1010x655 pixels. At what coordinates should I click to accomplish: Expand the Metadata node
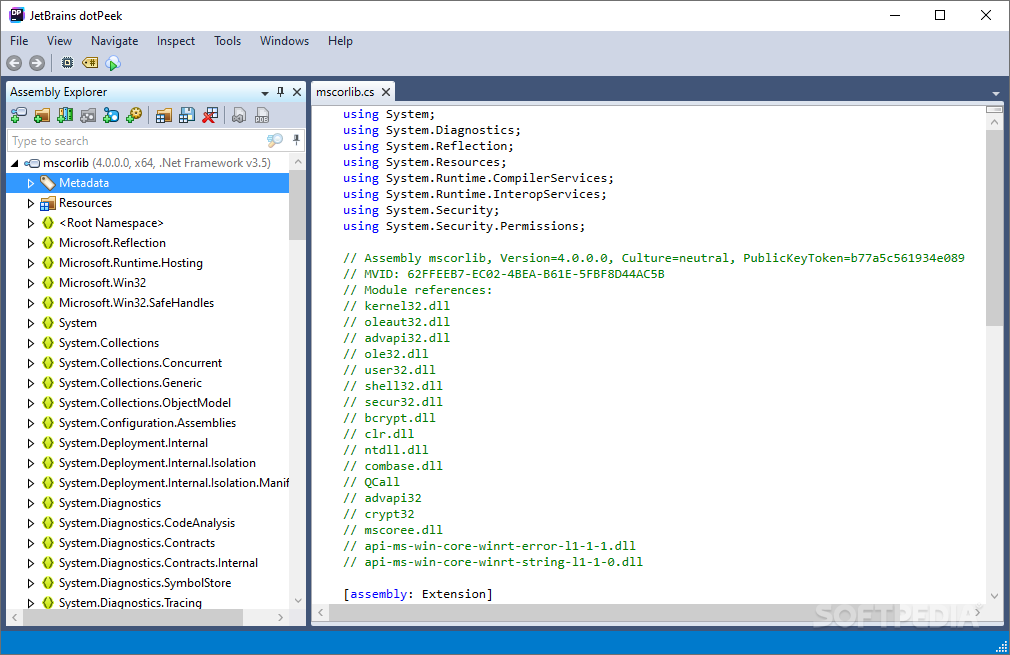[30, 183]
